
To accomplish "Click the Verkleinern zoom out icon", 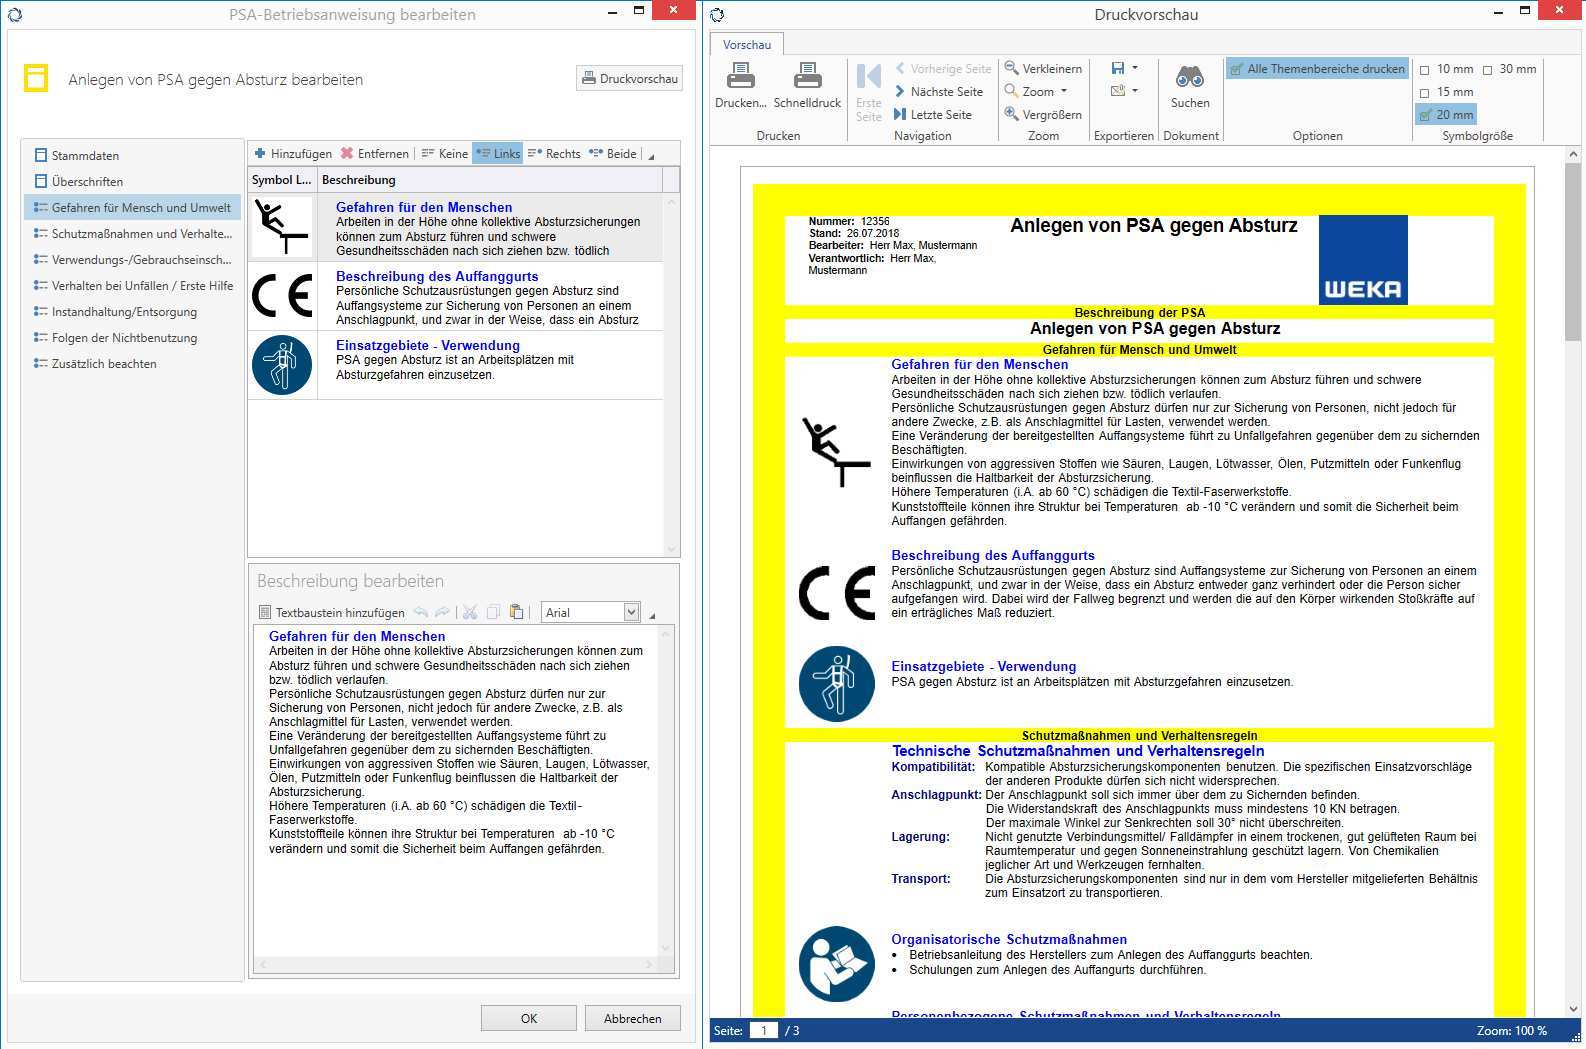I will pyautogui.click(x=1012, y=68).
